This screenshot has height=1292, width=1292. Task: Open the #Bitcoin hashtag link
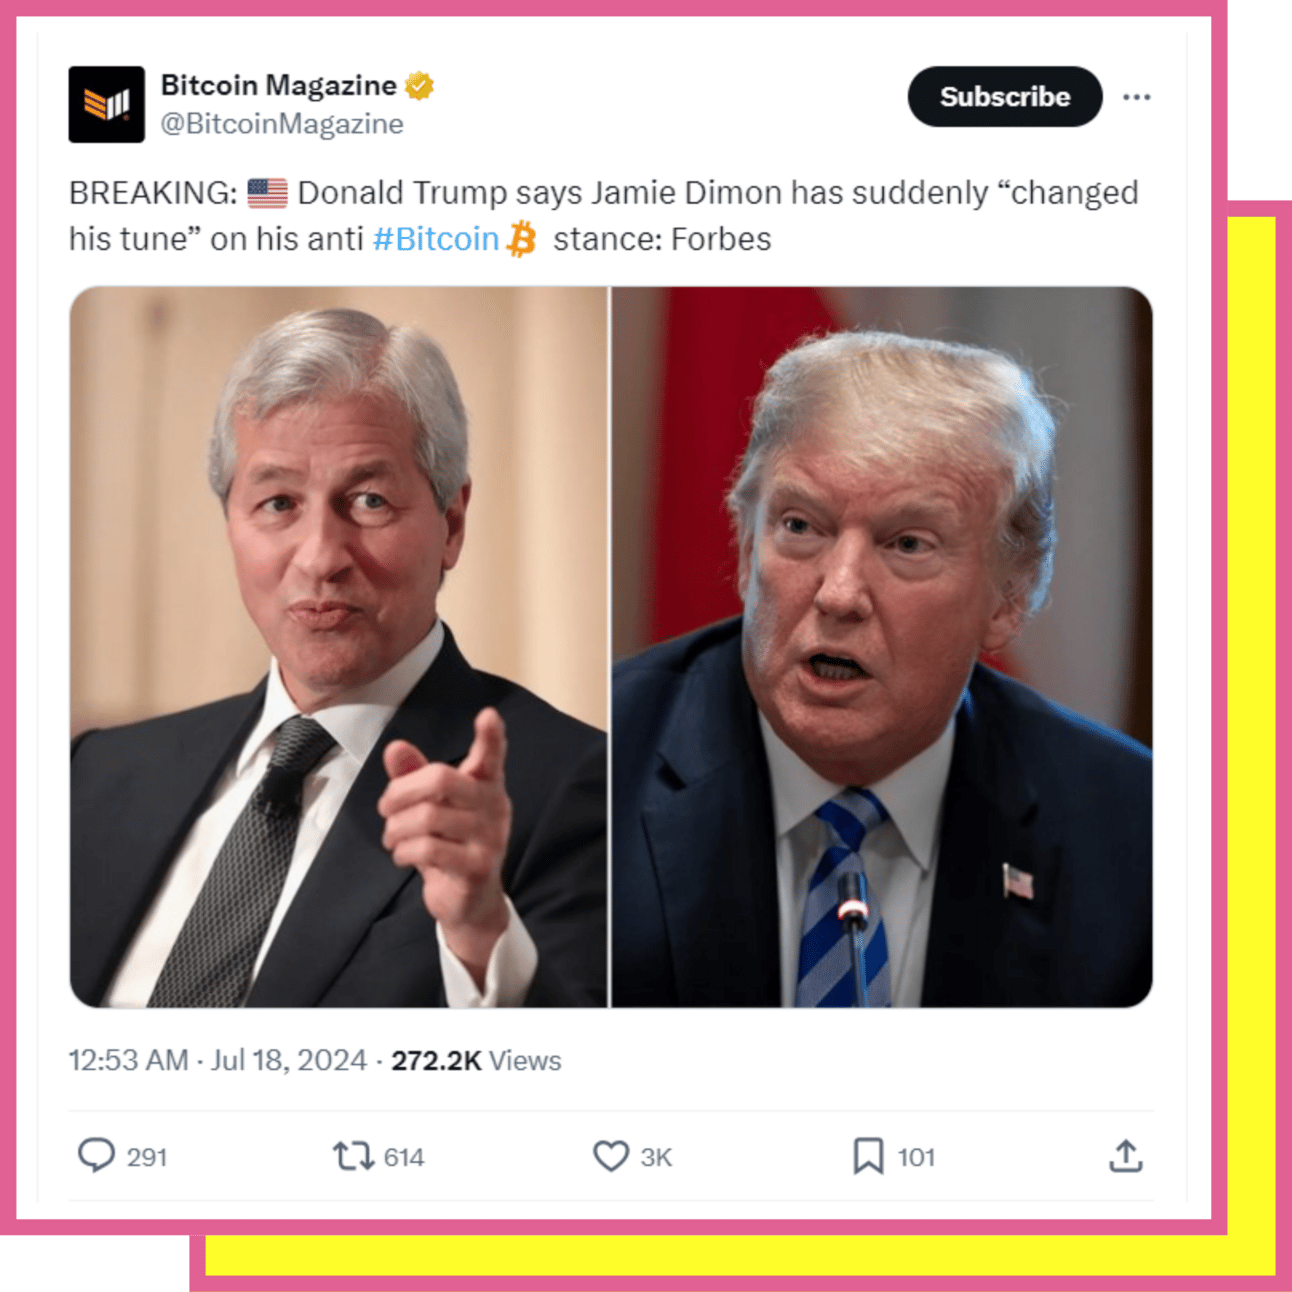pyautogui.click(x=435, y=239)
